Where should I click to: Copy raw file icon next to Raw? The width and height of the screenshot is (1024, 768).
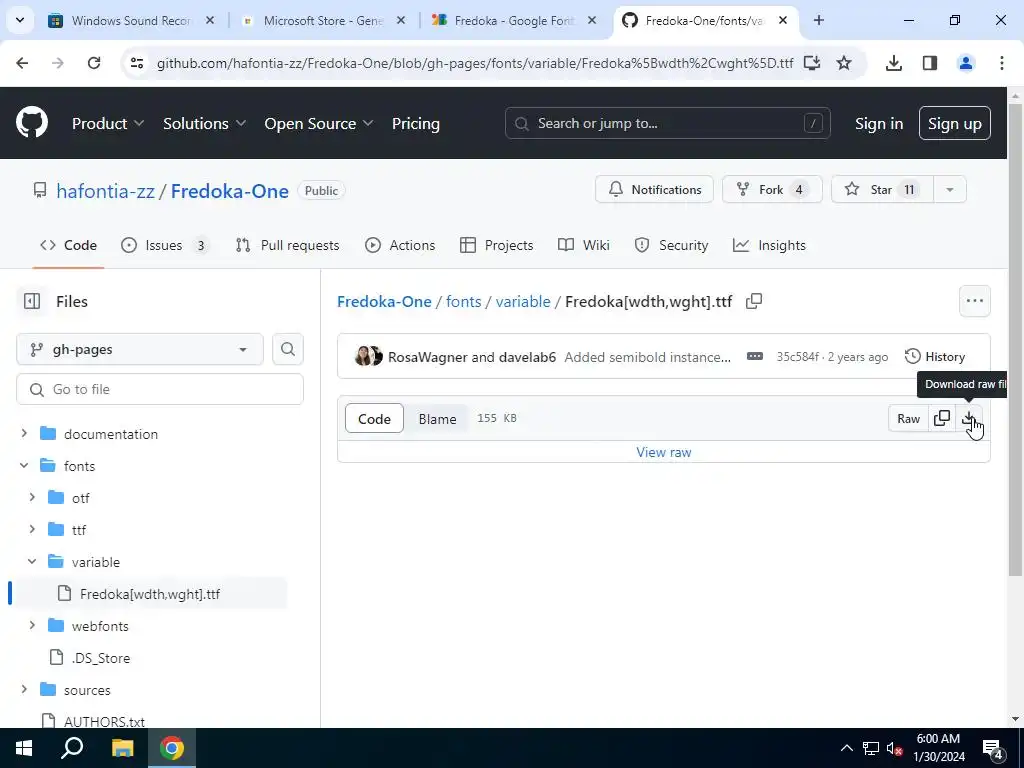coord(942,419)
